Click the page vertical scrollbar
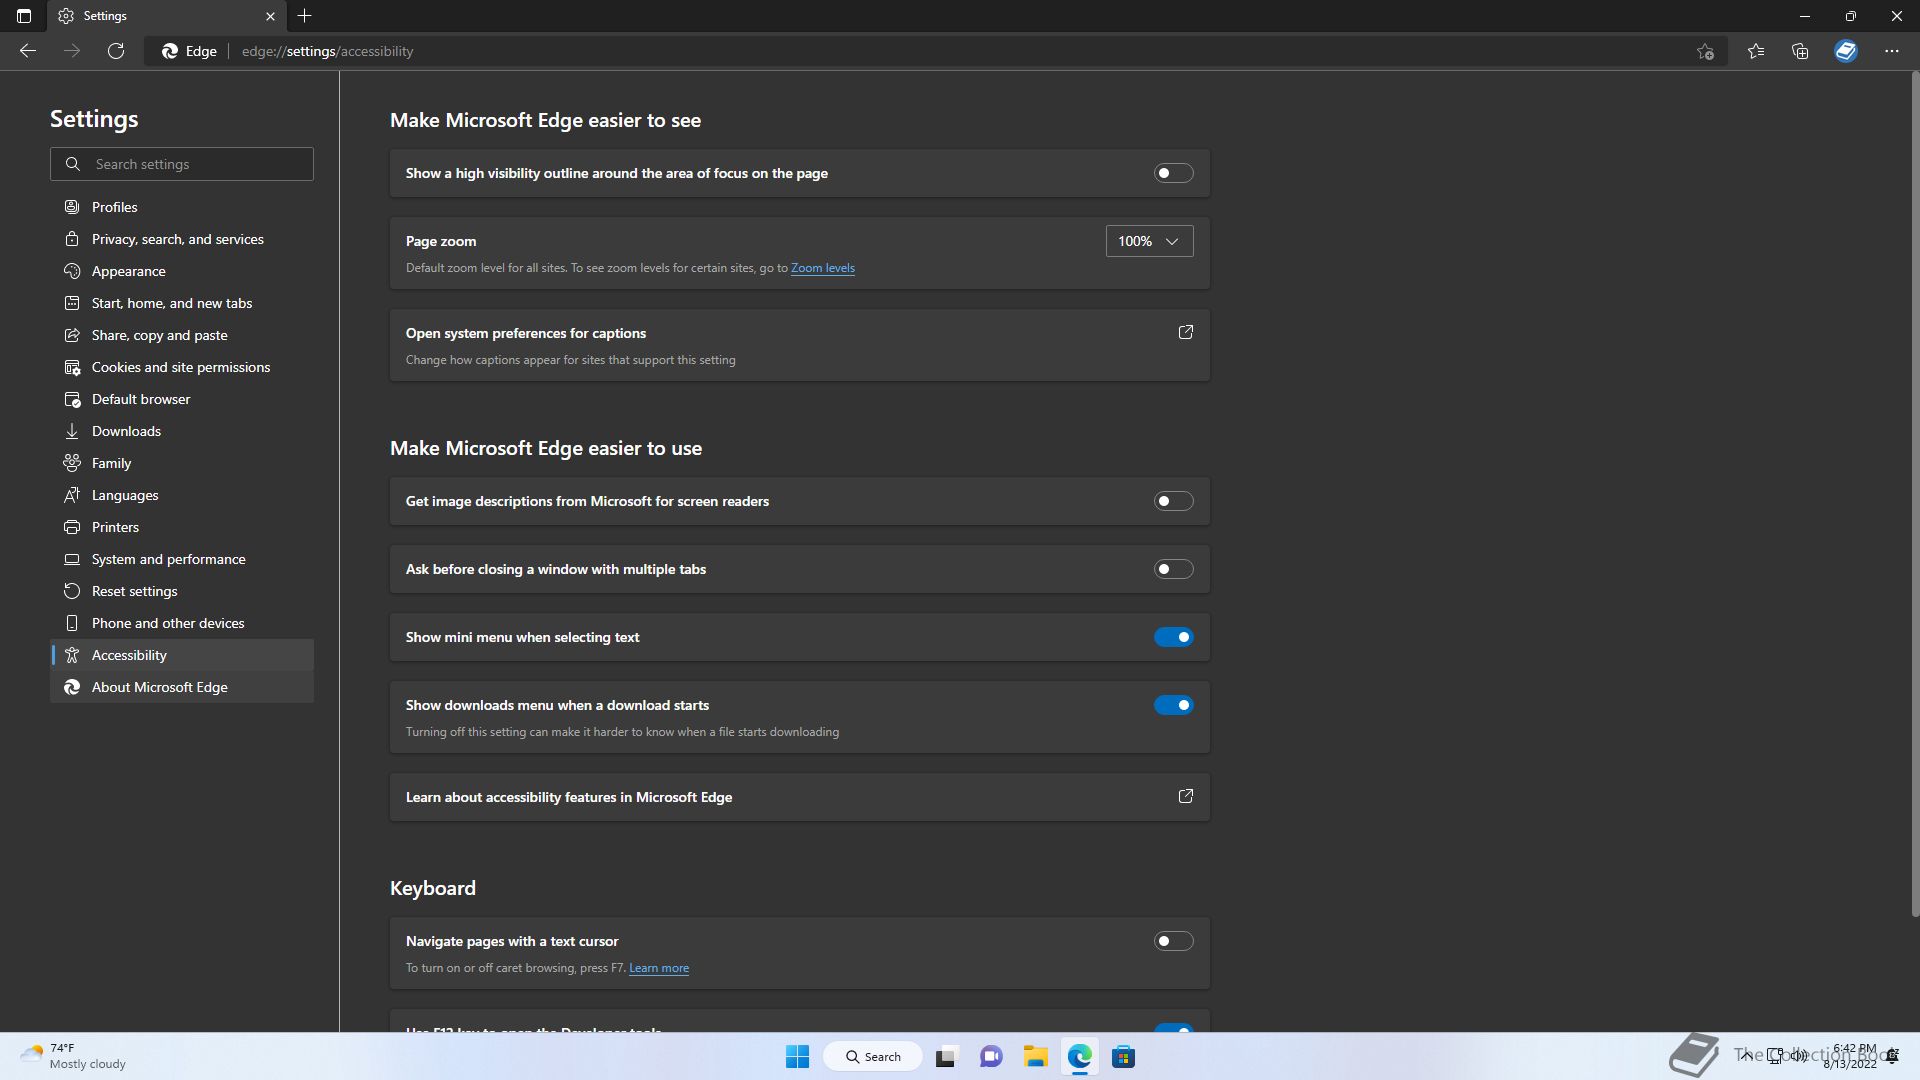The height and width of the screenshot is (1080, 1920). tap(1914, 495)
